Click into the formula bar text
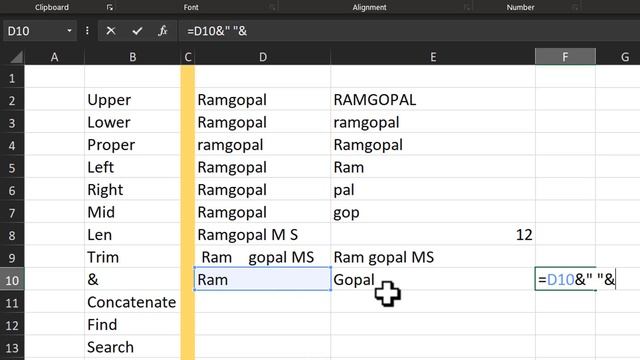 tap(409, 31)
